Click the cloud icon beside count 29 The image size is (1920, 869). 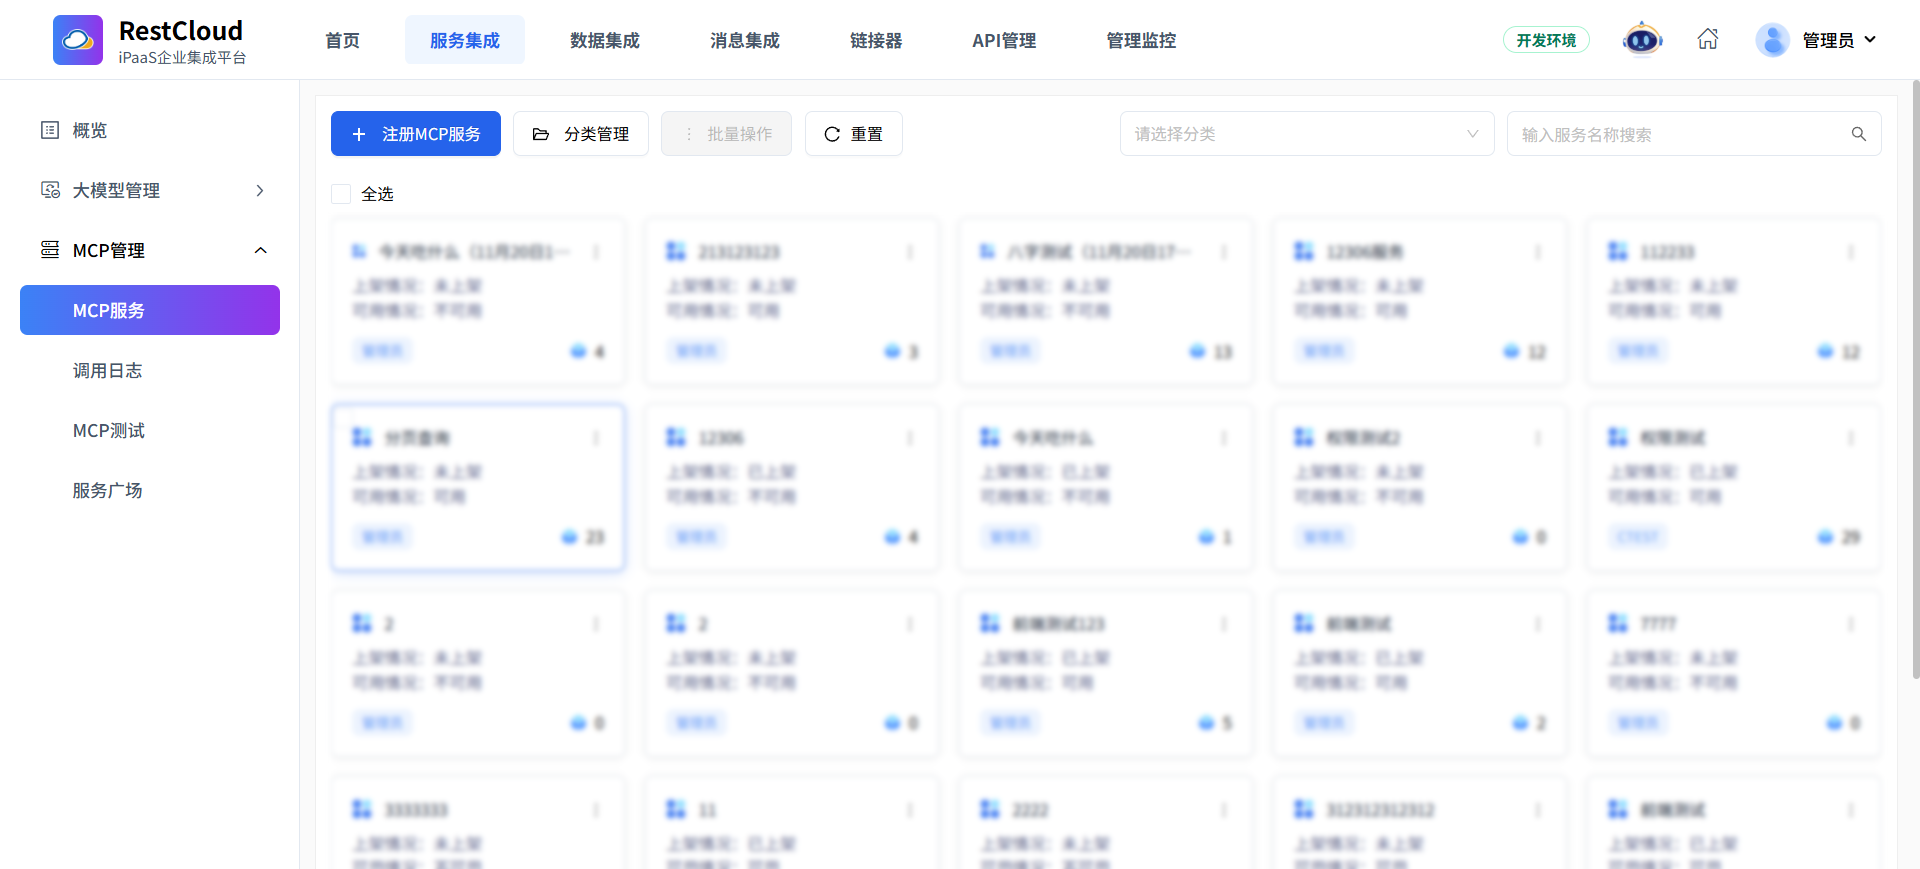click(1825, 537)
